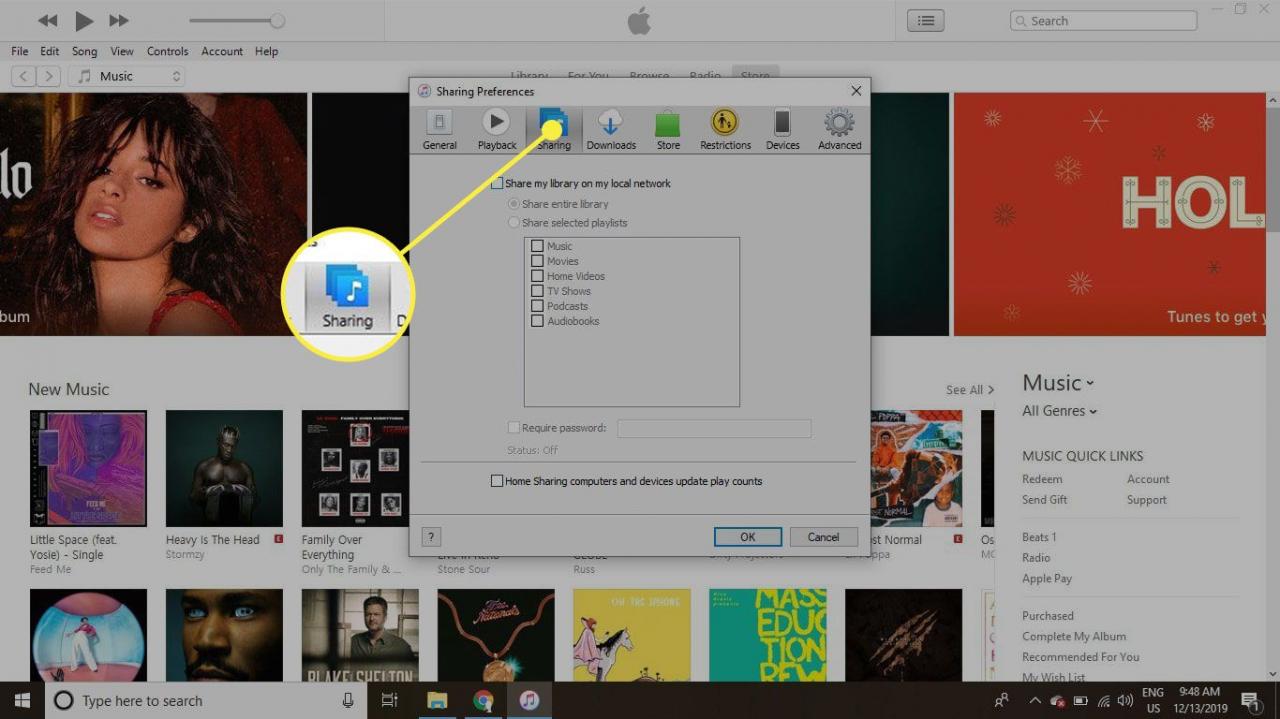This screenshot has height=719, width=1280.
Task: Click the Wi-Fi network tray icon
Action: pyautogui.click(x=1103, y=701)
